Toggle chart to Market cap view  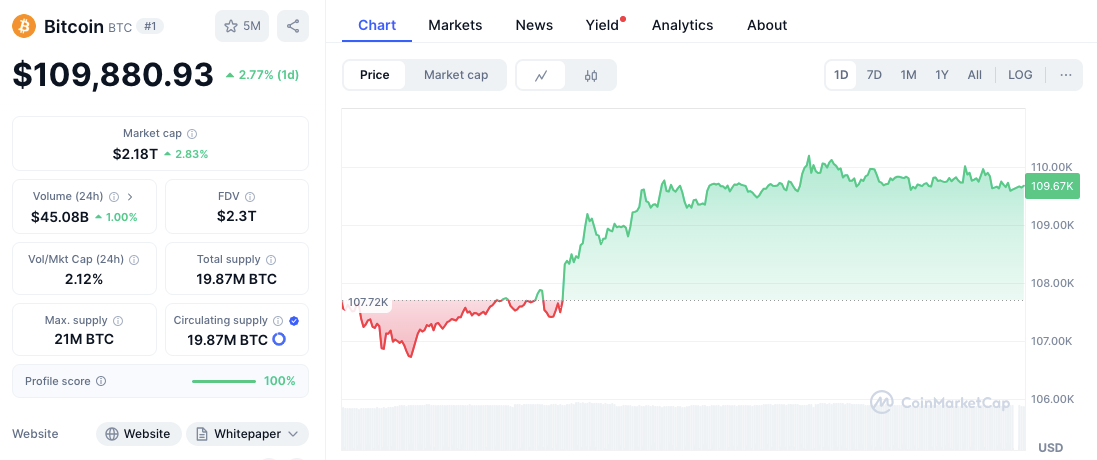[x=456, y=75]
